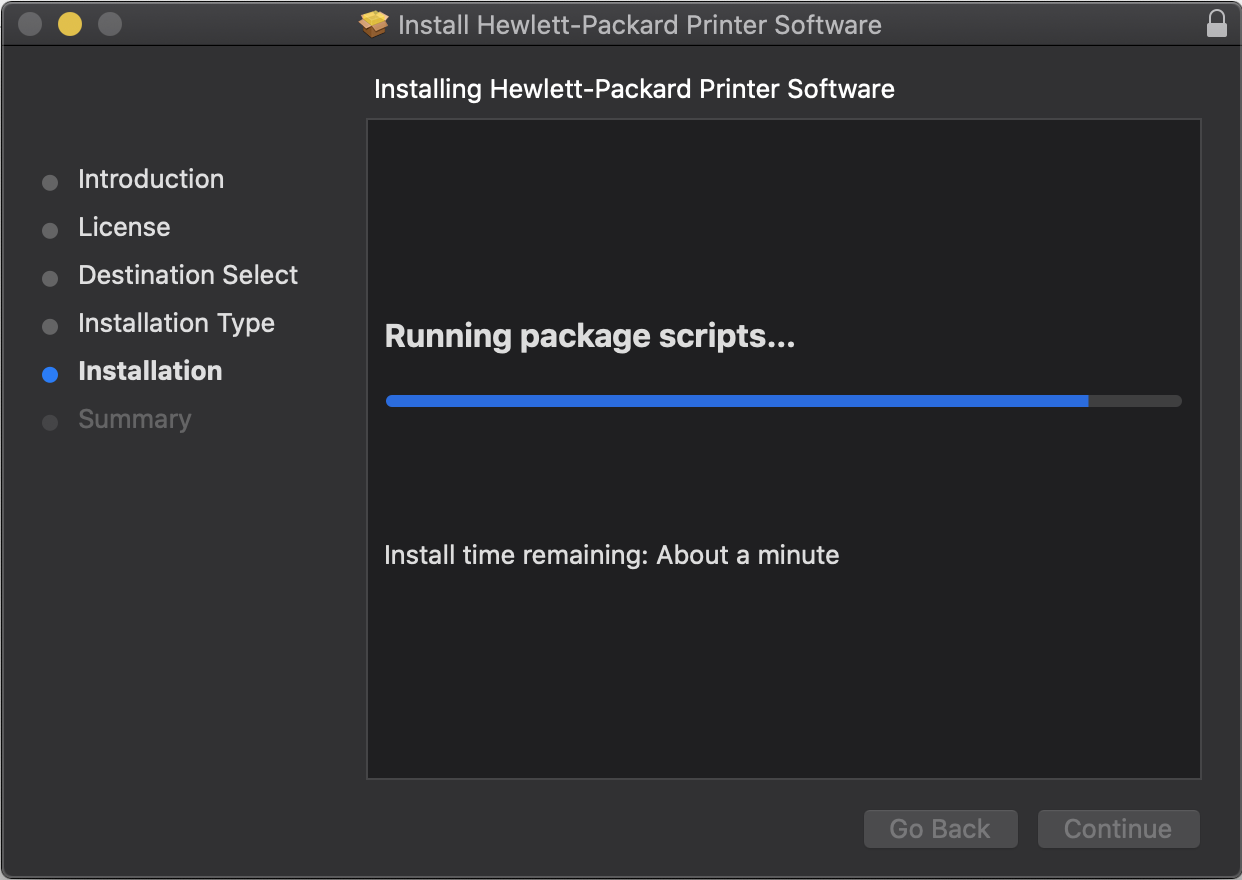Select the Destination Select step

188,276
